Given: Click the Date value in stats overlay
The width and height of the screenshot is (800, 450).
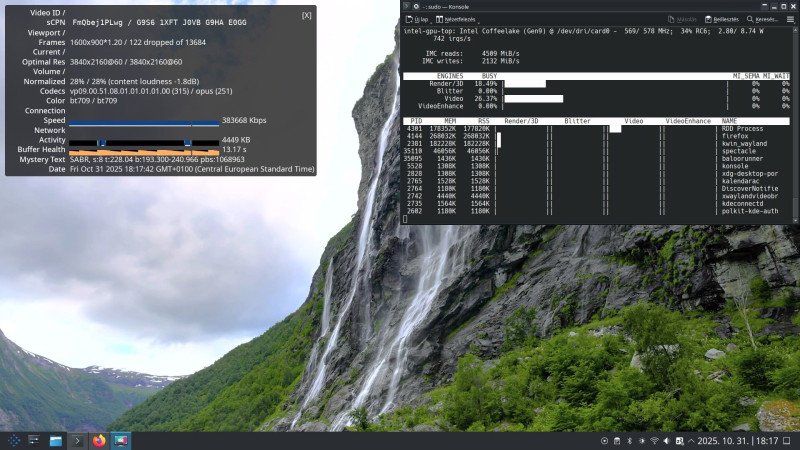Looking at the screenshot, I should (192, 169).
